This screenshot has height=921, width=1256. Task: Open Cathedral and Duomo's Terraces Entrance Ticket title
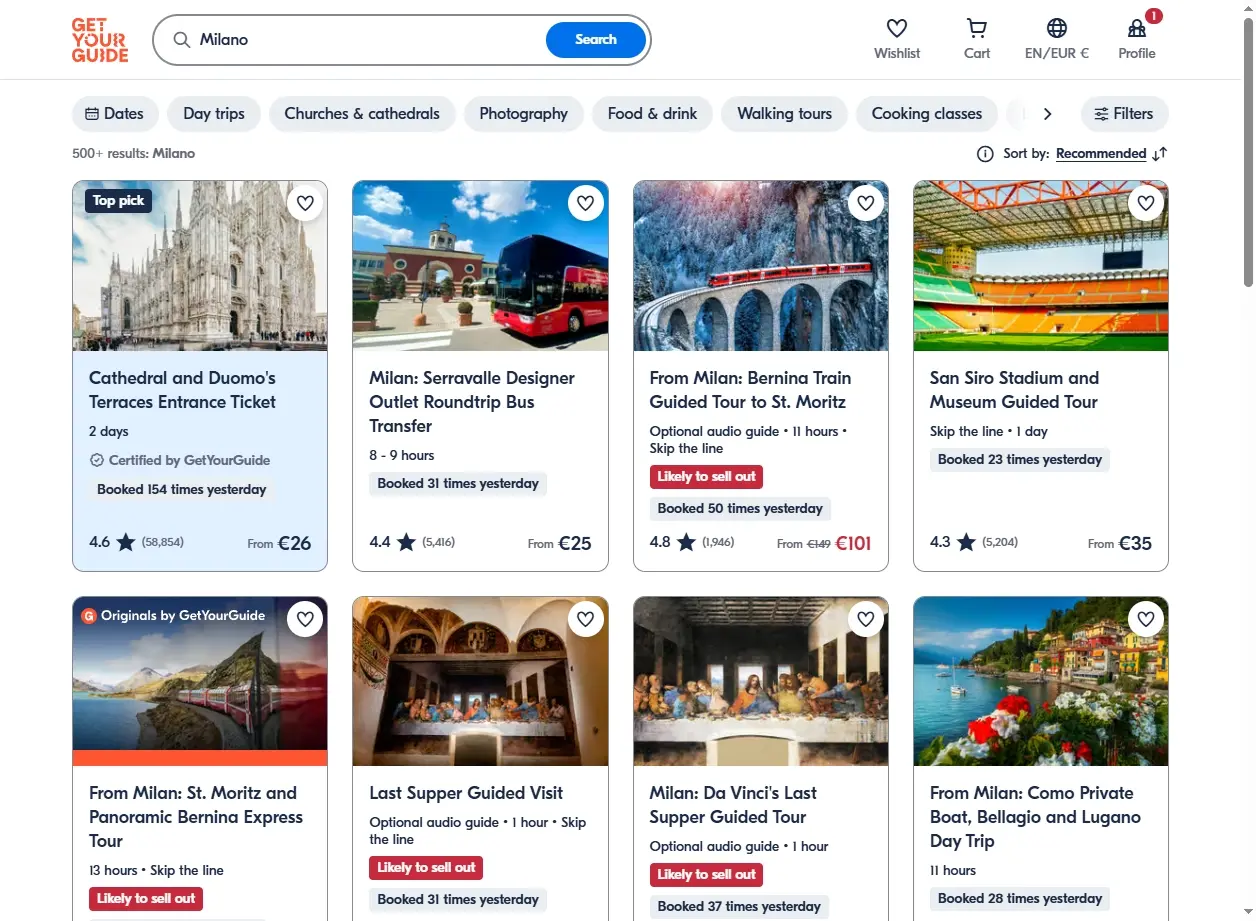pos(183,390)
